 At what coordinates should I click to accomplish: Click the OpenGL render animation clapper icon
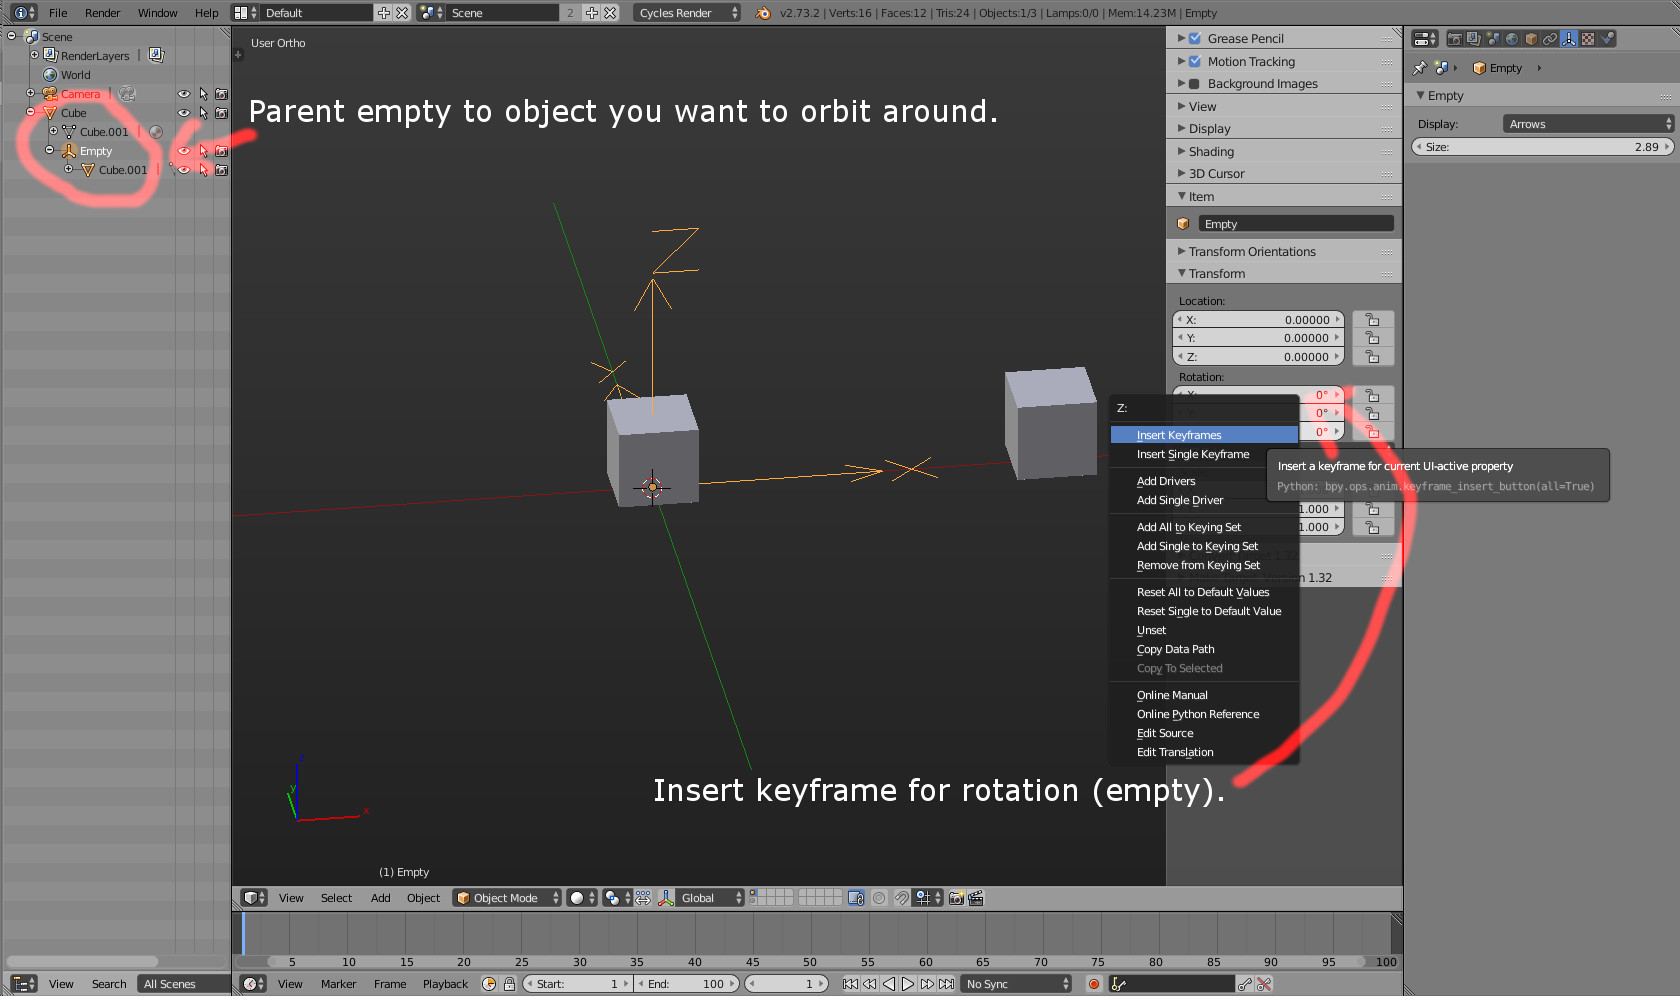976,898
